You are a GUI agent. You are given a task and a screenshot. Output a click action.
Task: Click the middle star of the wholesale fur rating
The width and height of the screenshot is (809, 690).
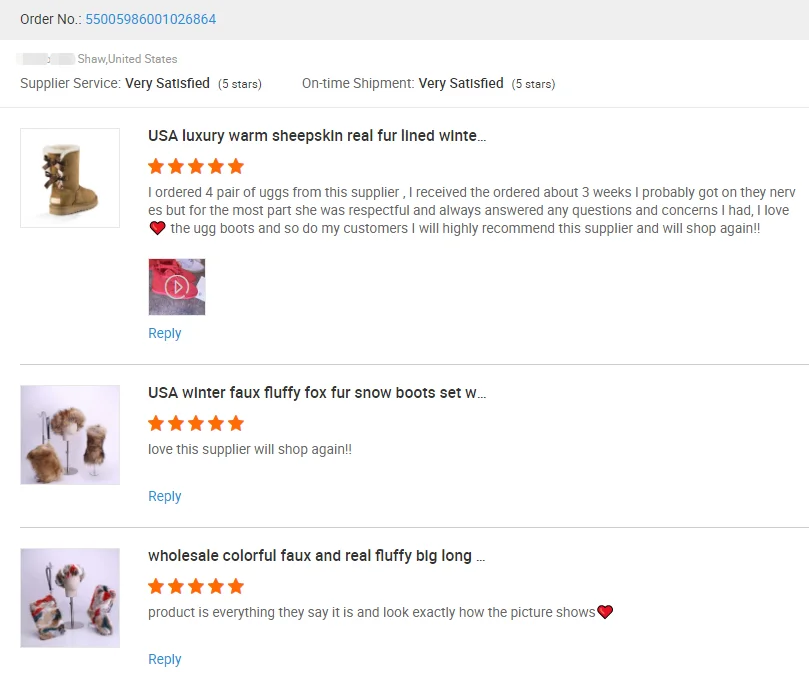[197, 586]
